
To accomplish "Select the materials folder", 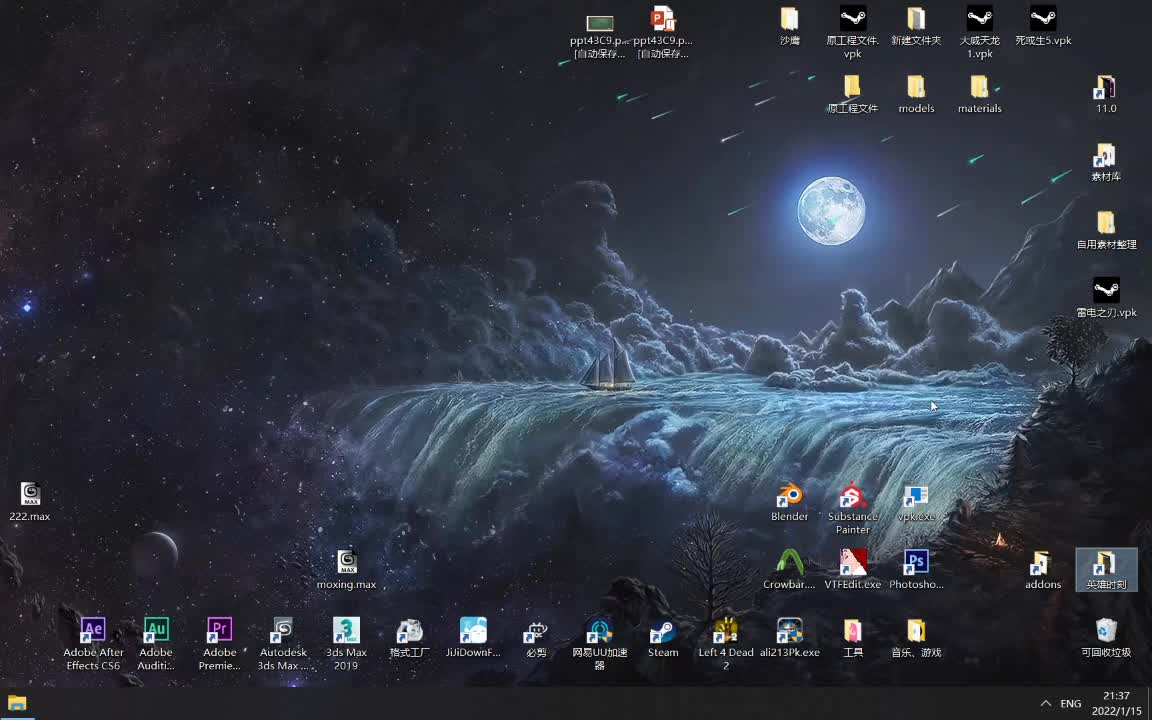I will coord(979,94).
